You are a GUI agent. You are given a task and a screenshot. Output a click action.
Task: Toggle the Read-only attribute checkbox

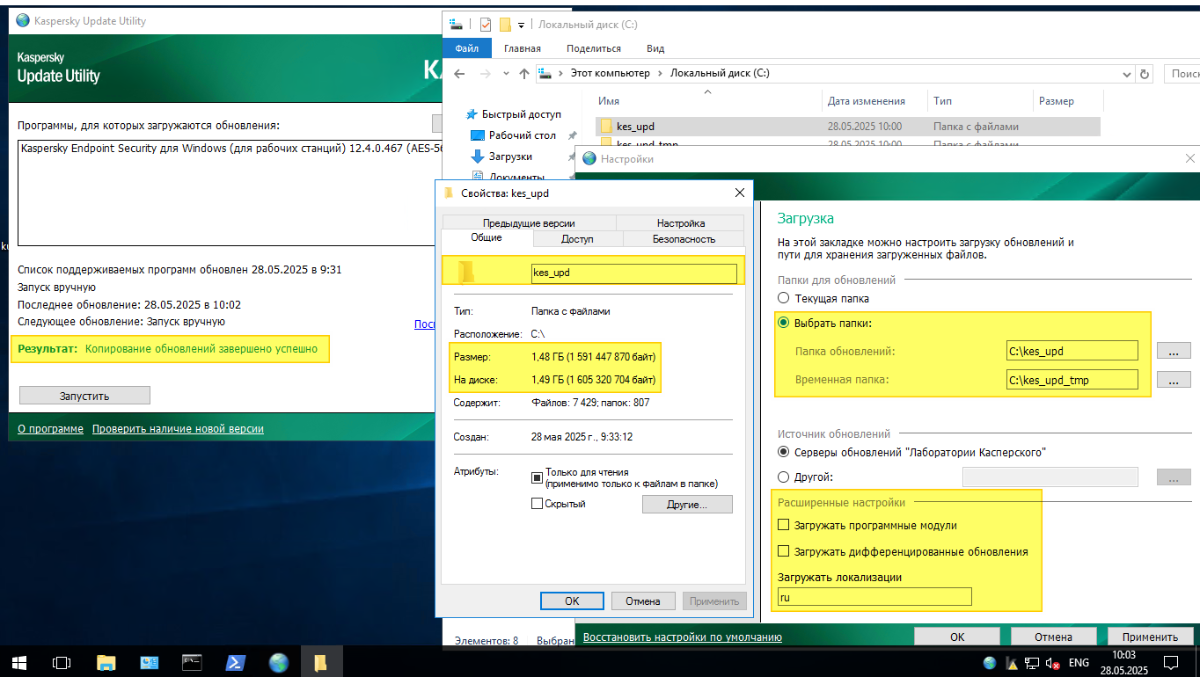pyautogui.click(x=537, y=477)
